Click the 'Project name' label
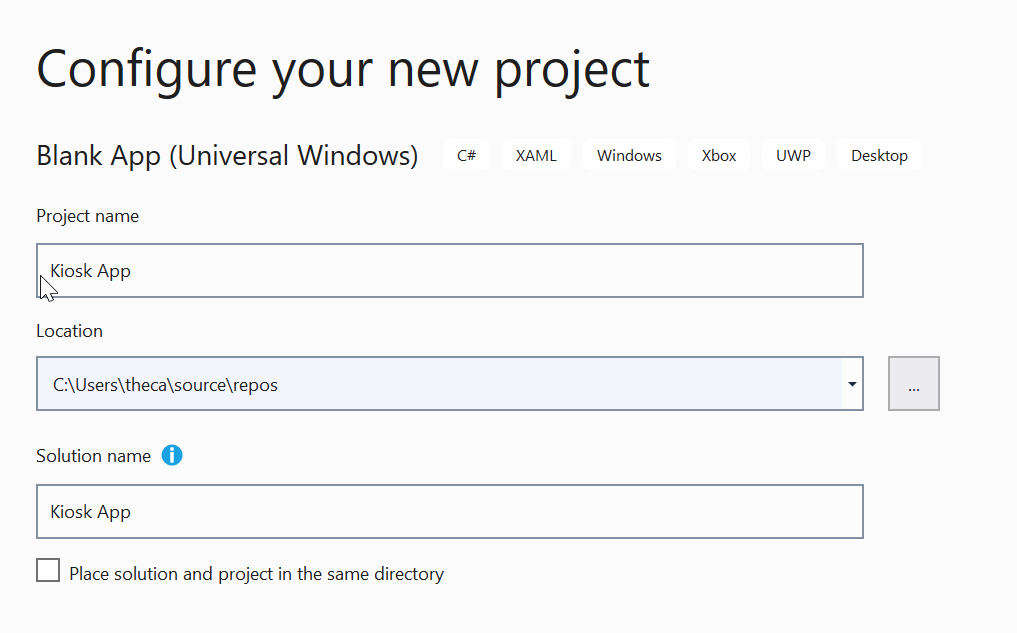 click(x=88, y=216)
